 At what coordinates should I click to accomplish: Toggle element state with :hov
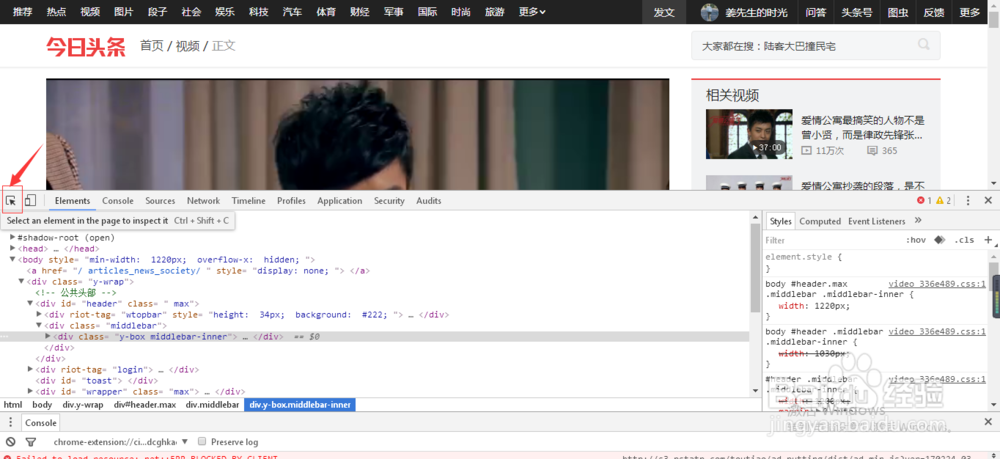click(915, 240)
